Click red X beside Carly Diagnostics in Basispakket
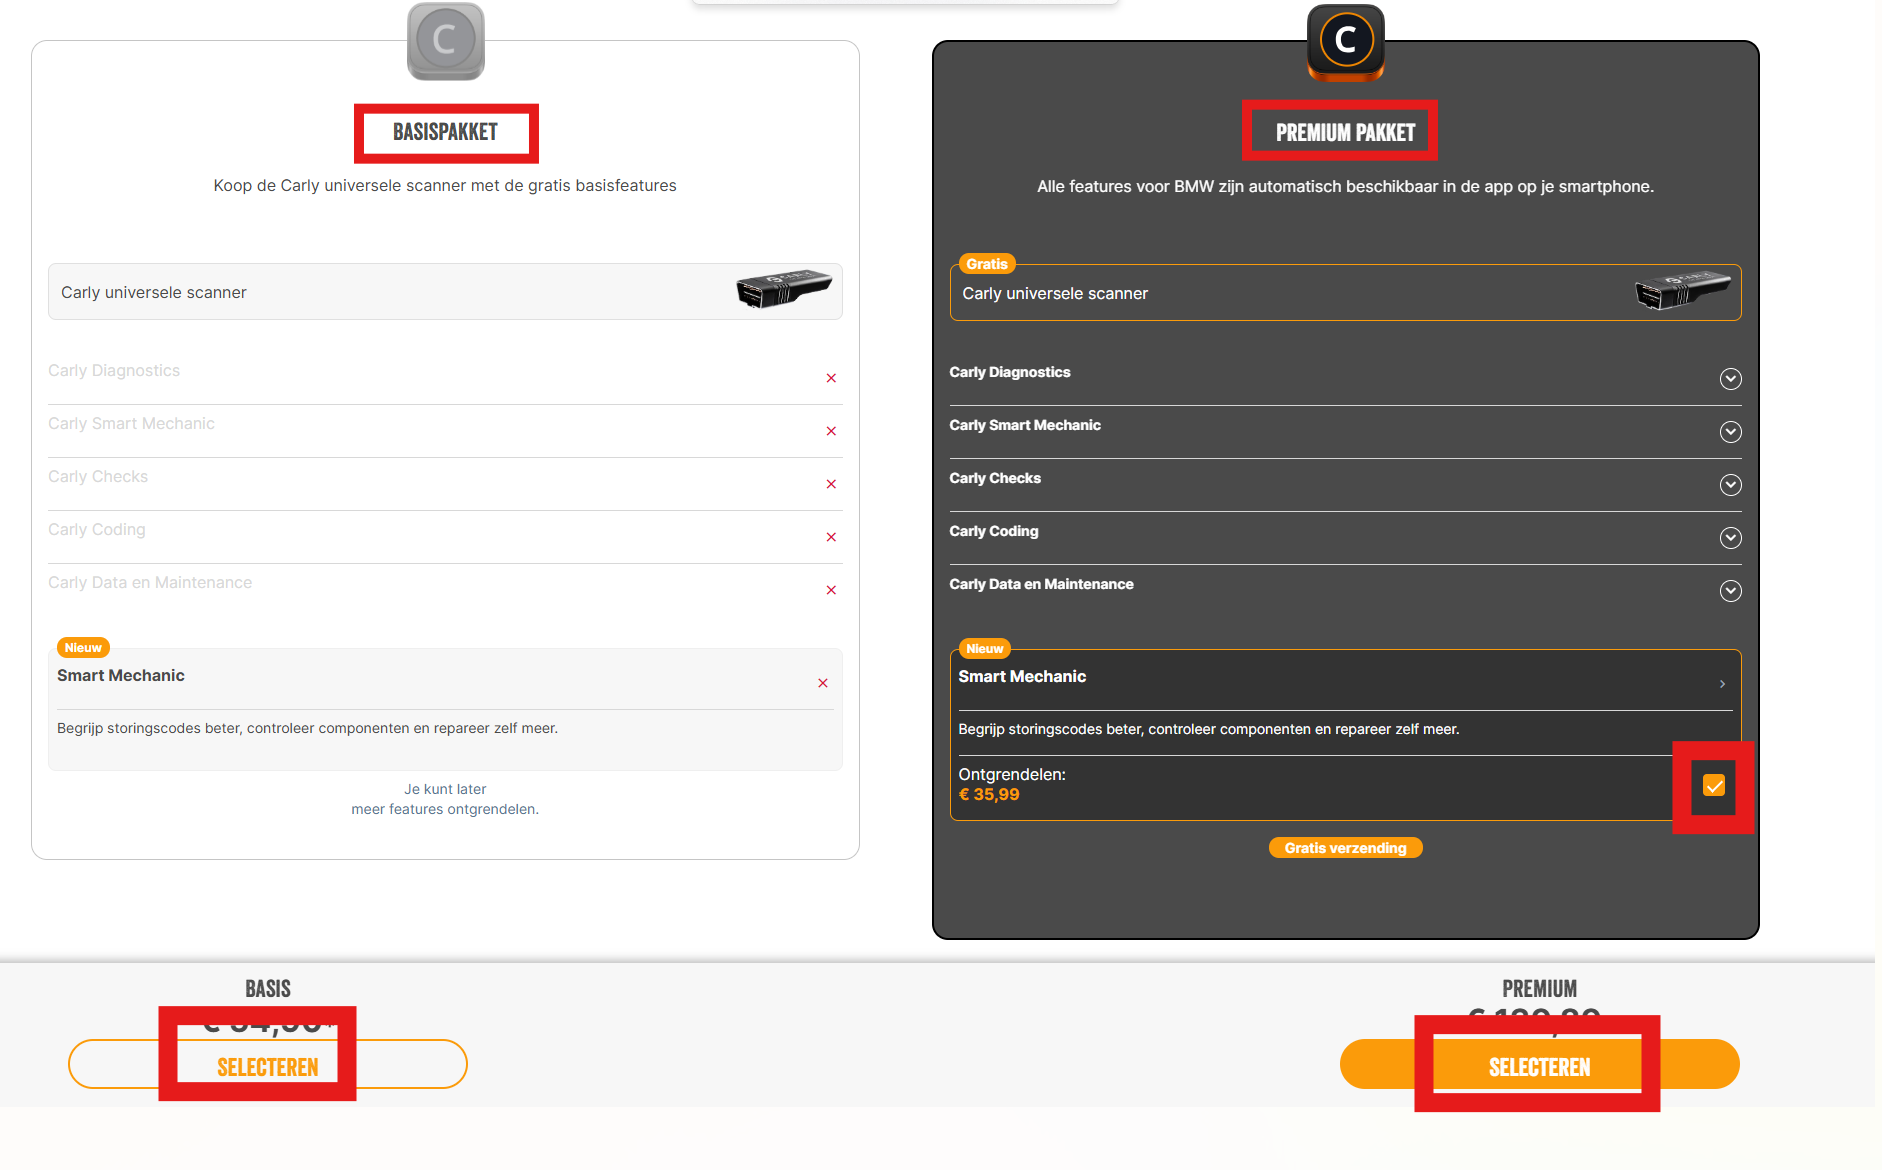The image size is (1882, 1170). 831,378
